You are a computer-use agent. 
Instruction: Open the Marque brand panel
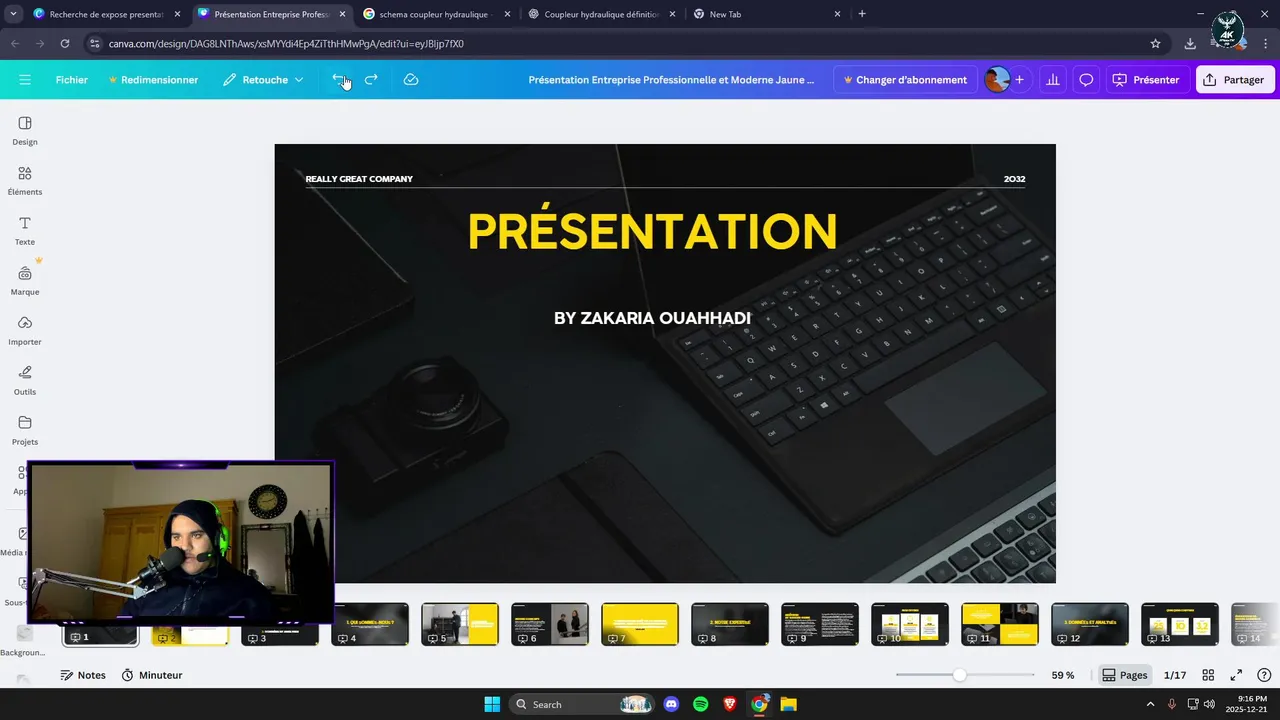(25, 280)
